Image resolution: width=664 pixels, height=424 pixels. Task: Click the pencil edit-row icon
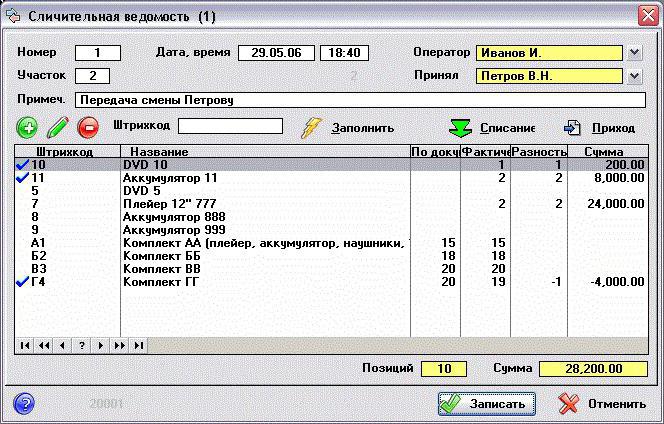click(x=57, y=128)
